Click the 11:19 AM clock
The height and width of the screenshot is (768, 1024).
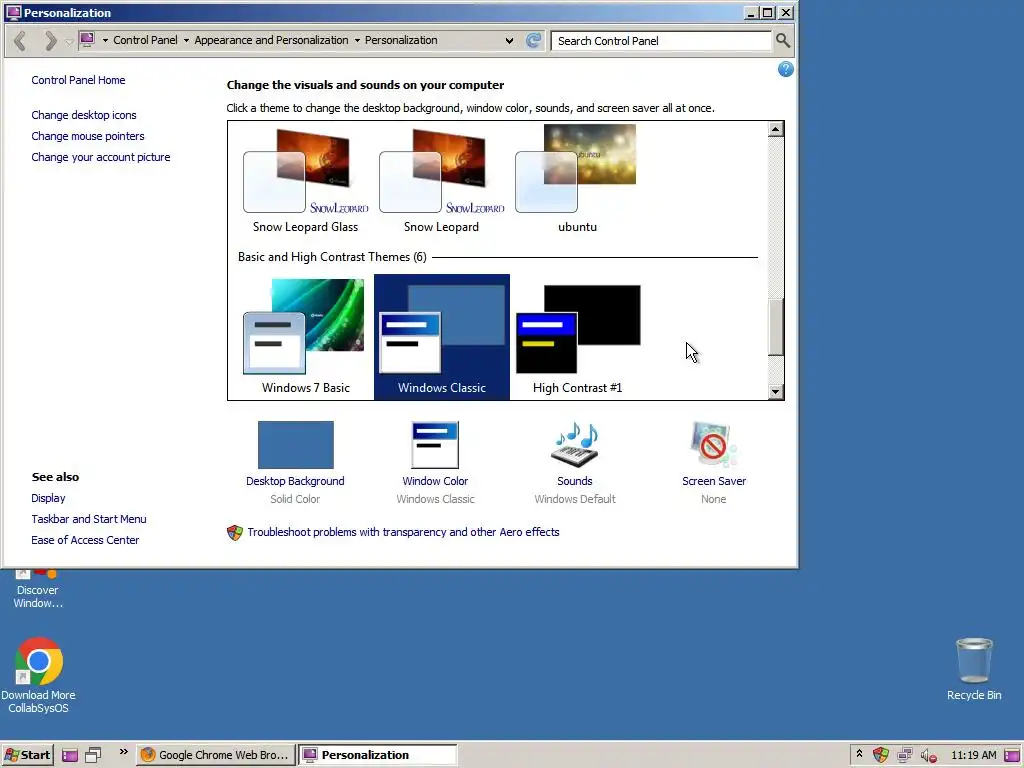click(x=974, y=755)
